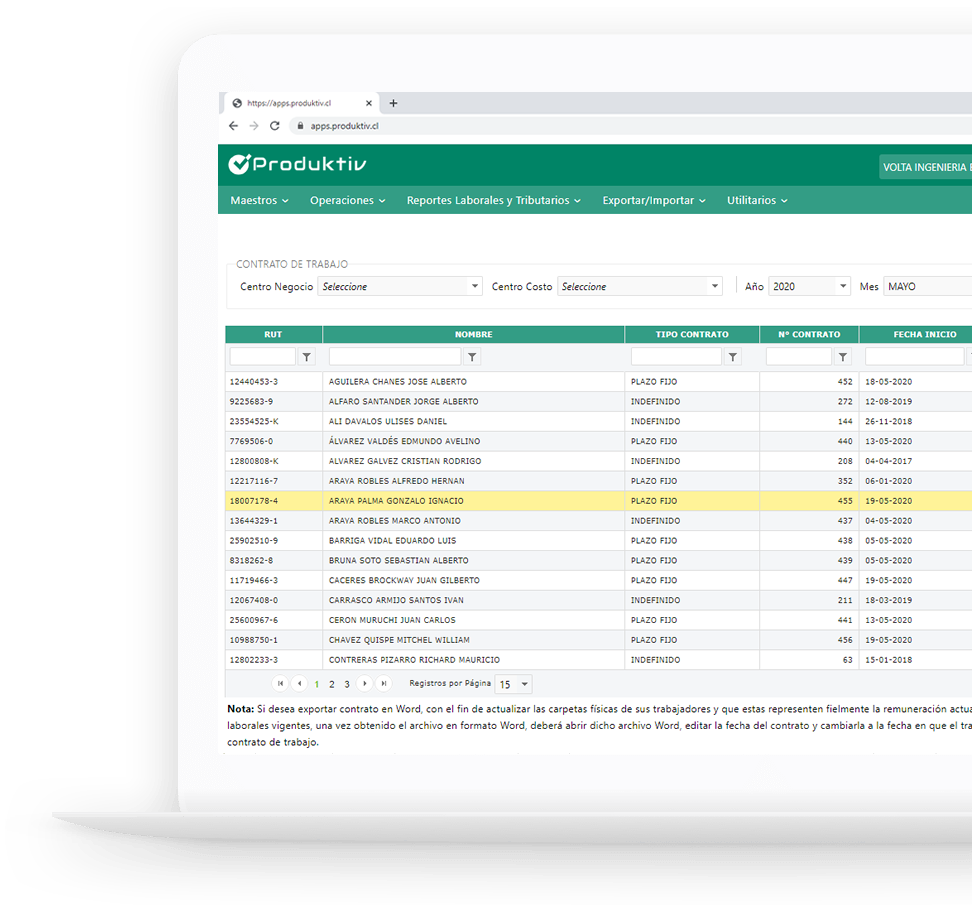972x913 pixels.
Task: Select row ARAYA ROBLES ALFREDO HERNAN
Action: click(x=599, y=481)
